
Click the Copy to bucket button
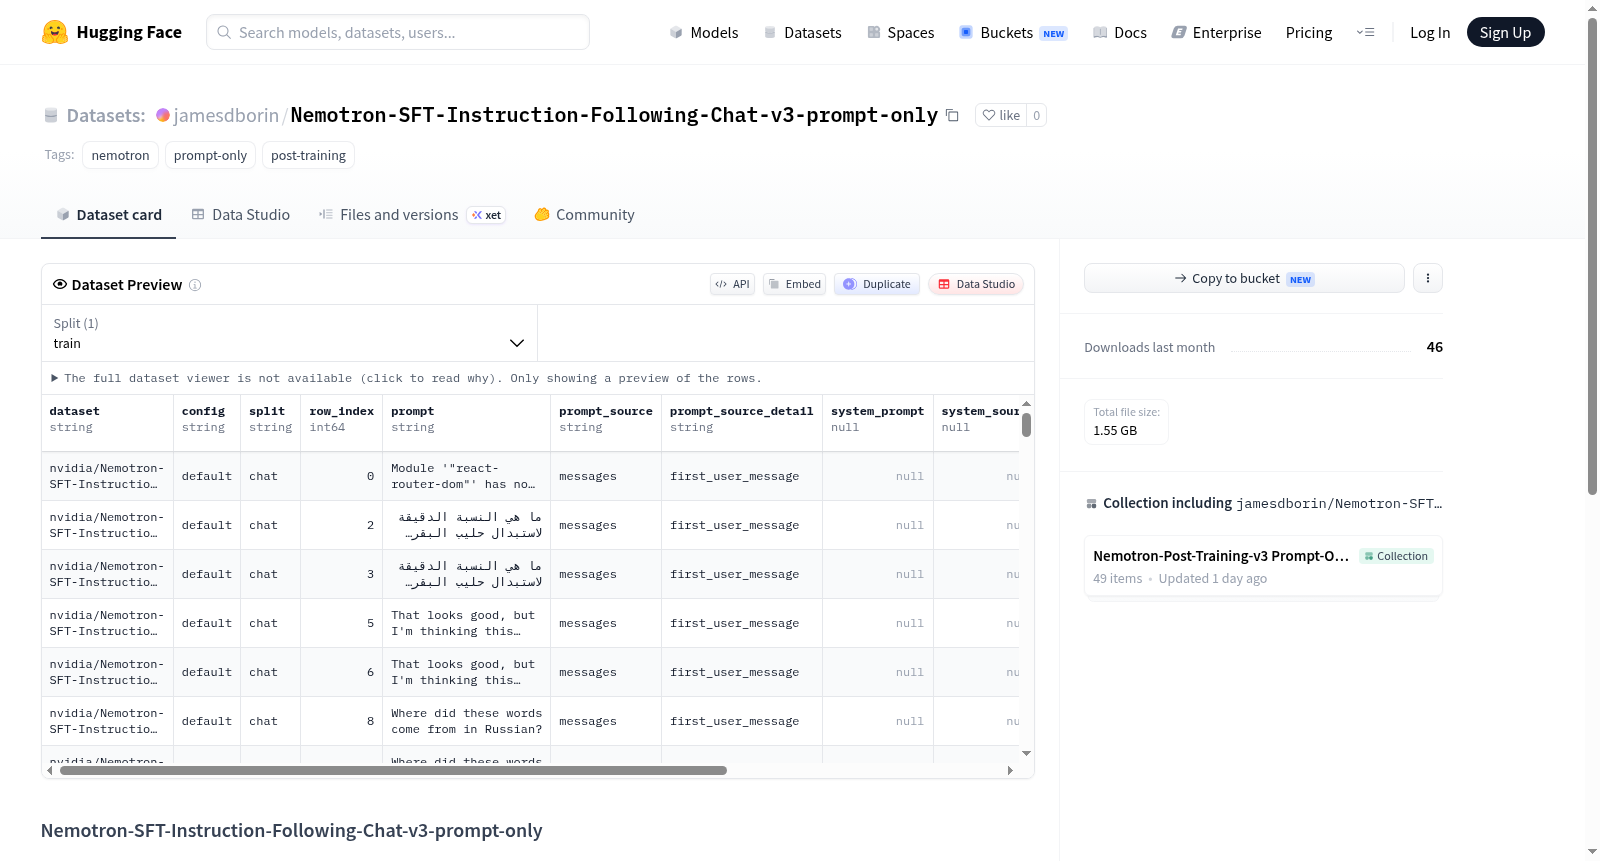[x=1244, y=278]
